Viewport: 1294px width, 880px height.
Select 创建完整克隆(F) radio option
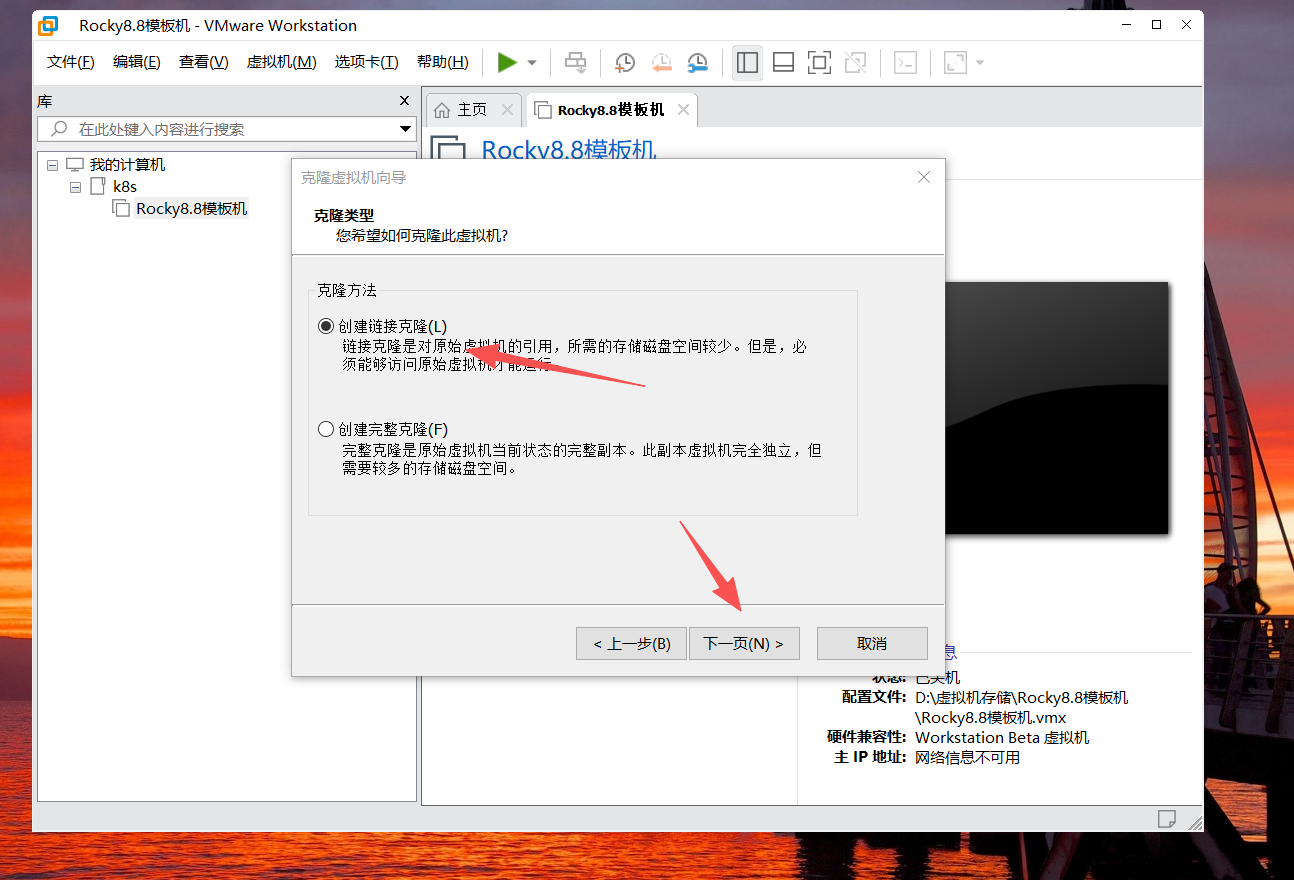325,429
